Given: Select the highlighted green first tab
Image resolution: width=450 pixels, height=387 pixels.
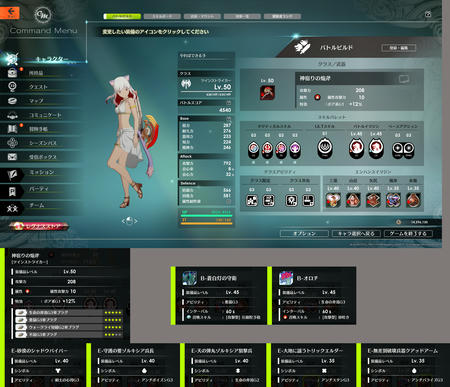Looking at the screenshot, I should (x=122, y=16).
